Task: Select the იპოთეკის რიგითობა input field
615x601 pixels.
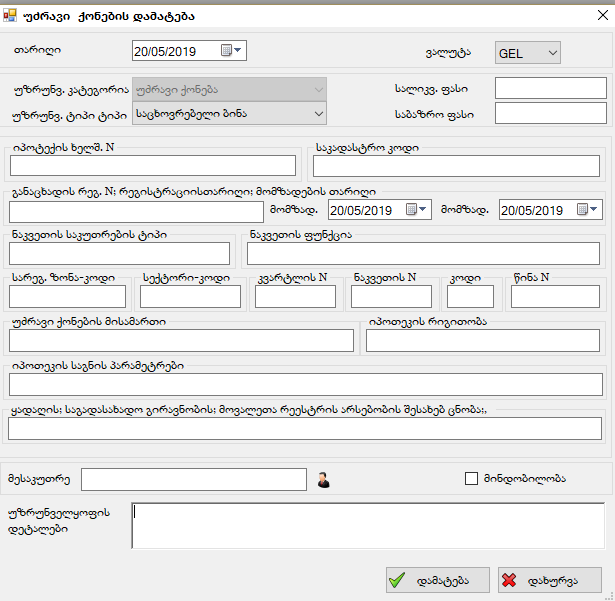Action: [483, 341]
